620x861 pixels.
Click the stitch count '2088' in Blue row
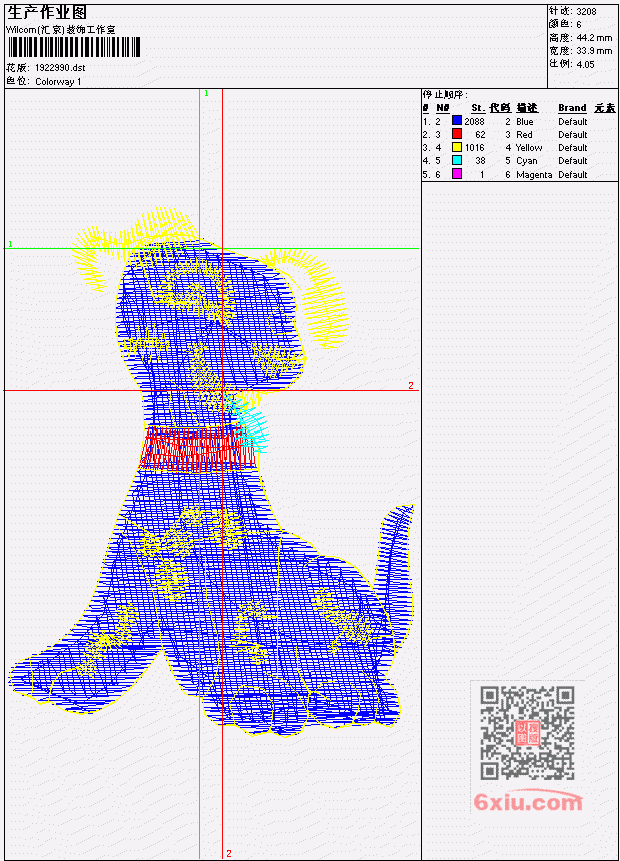[474, 121]
